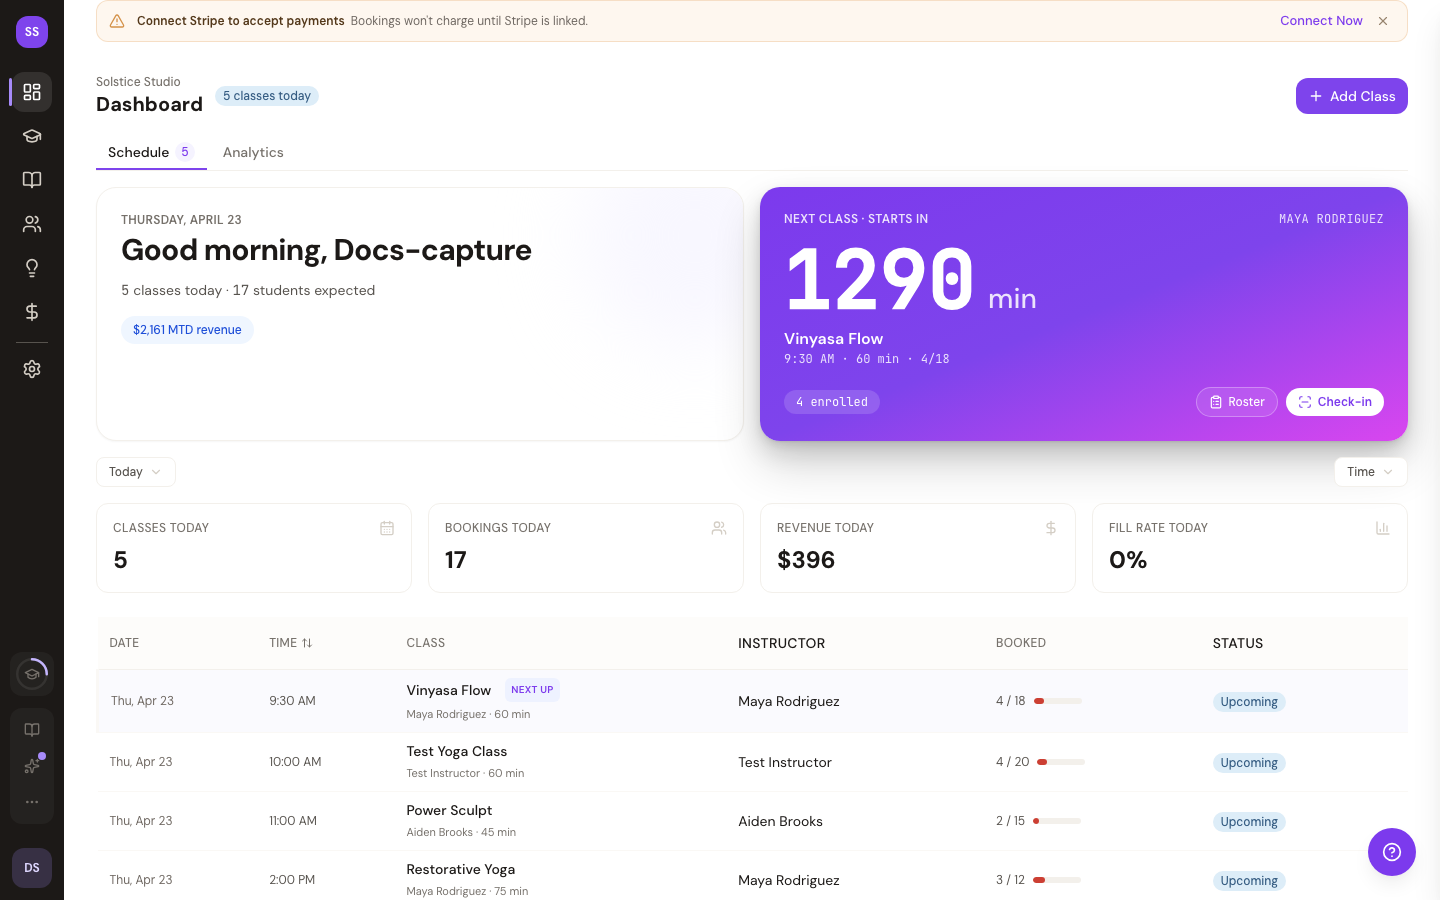Open Check-in for Vinyasa Flow class
This screenshot has height=900, width=1440.
click(1334, 402)
